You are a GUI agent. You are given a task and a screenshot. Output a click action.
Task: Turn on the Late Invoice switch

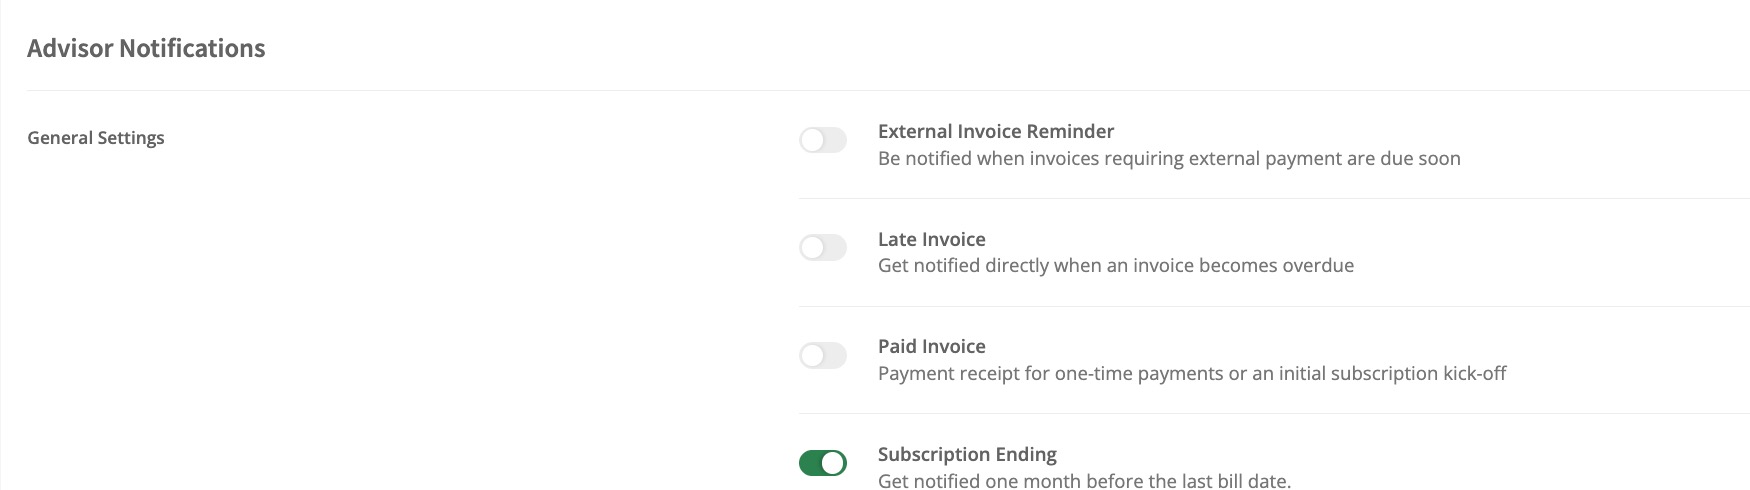point(823,247)
